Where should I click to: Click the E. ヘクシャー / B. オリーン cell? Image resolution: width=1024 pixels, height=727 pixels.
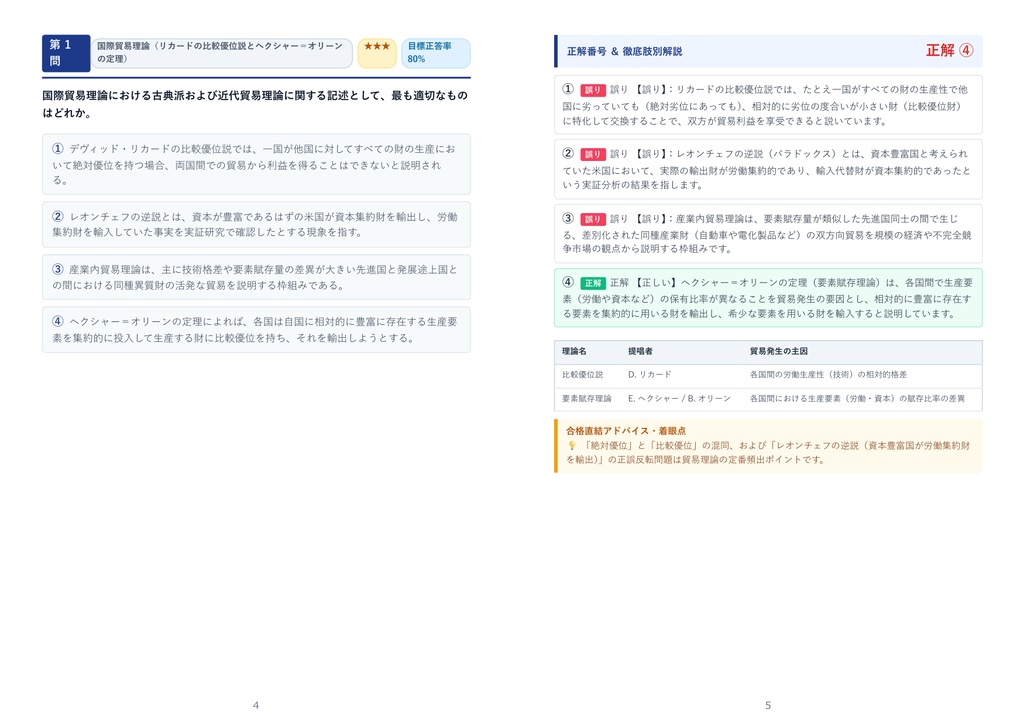(x=679, y=398)
